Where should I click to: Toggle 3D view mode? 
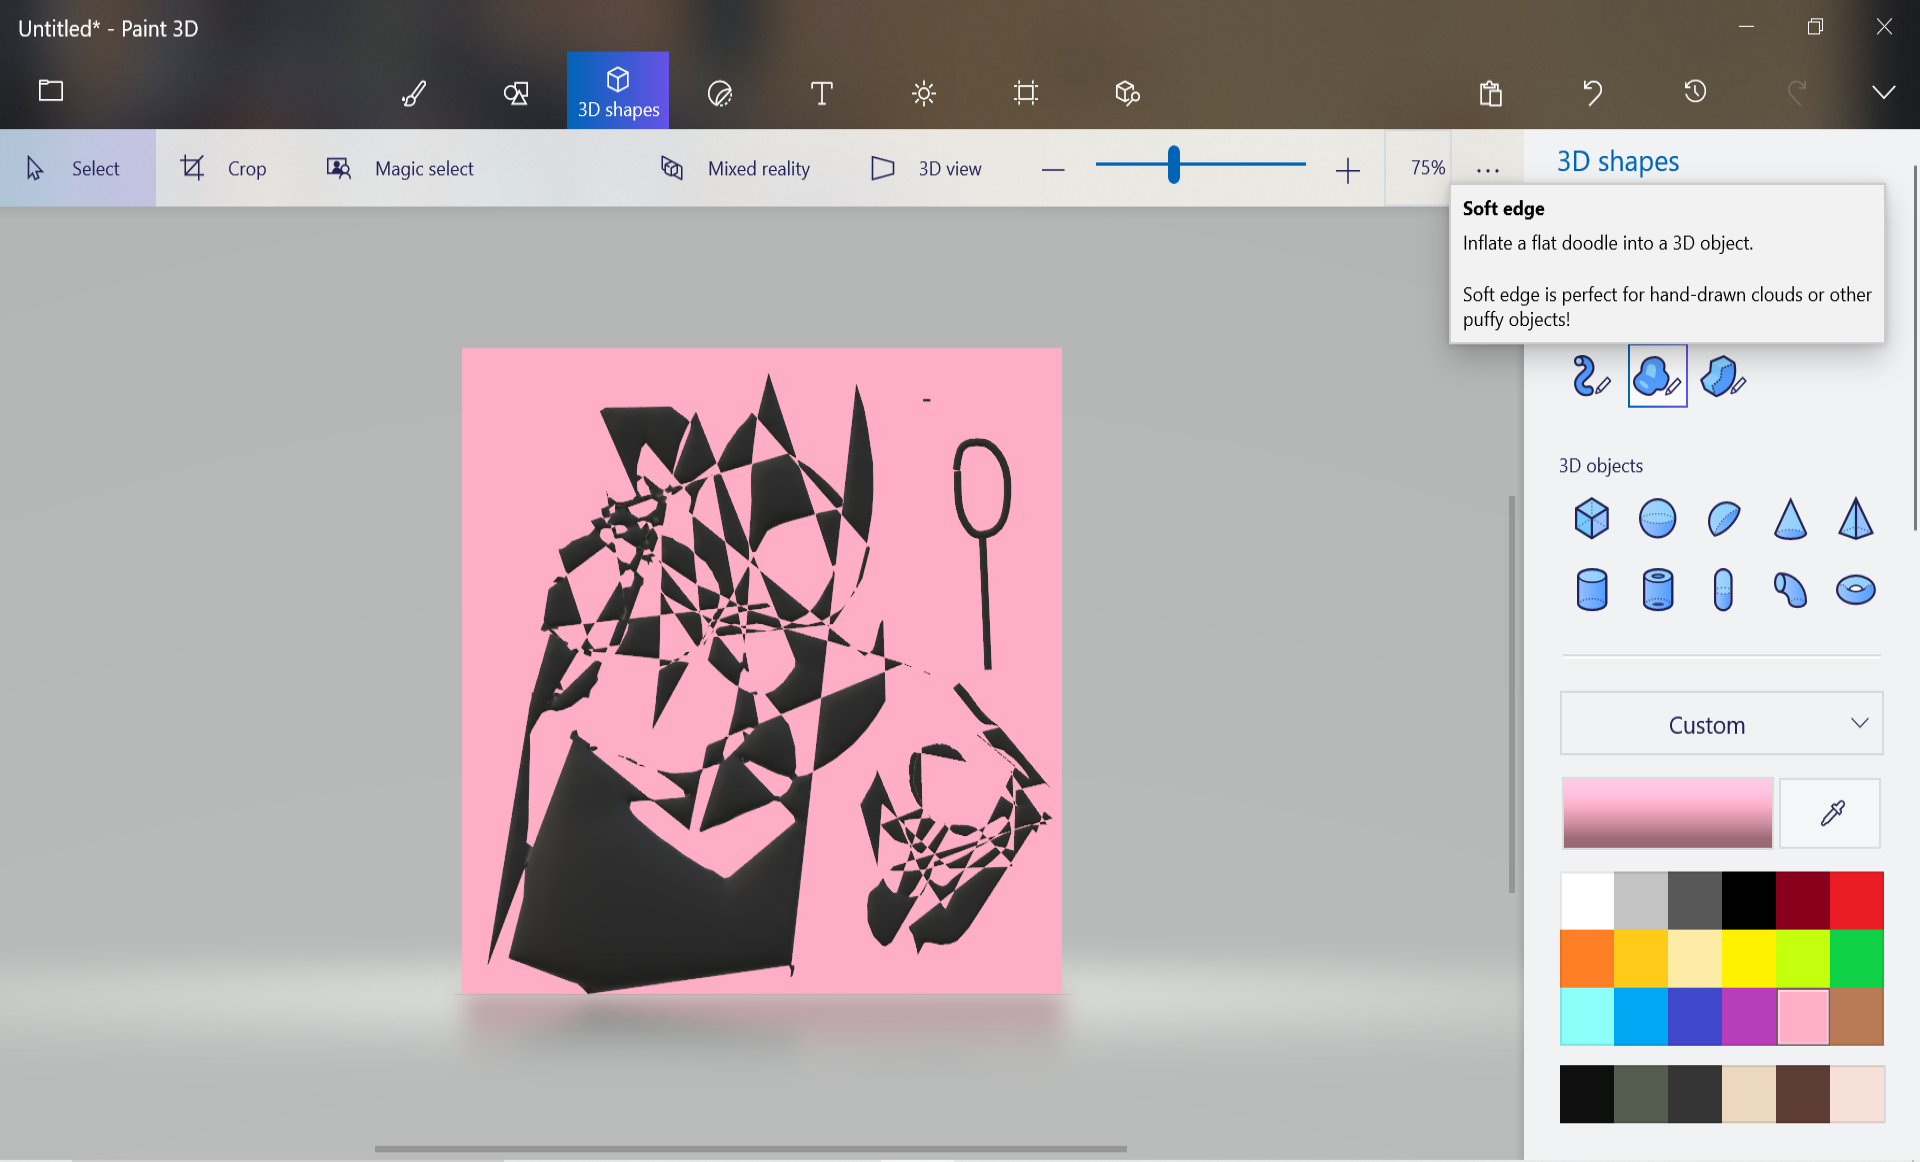pyautogui.click(x=926, y=168)
